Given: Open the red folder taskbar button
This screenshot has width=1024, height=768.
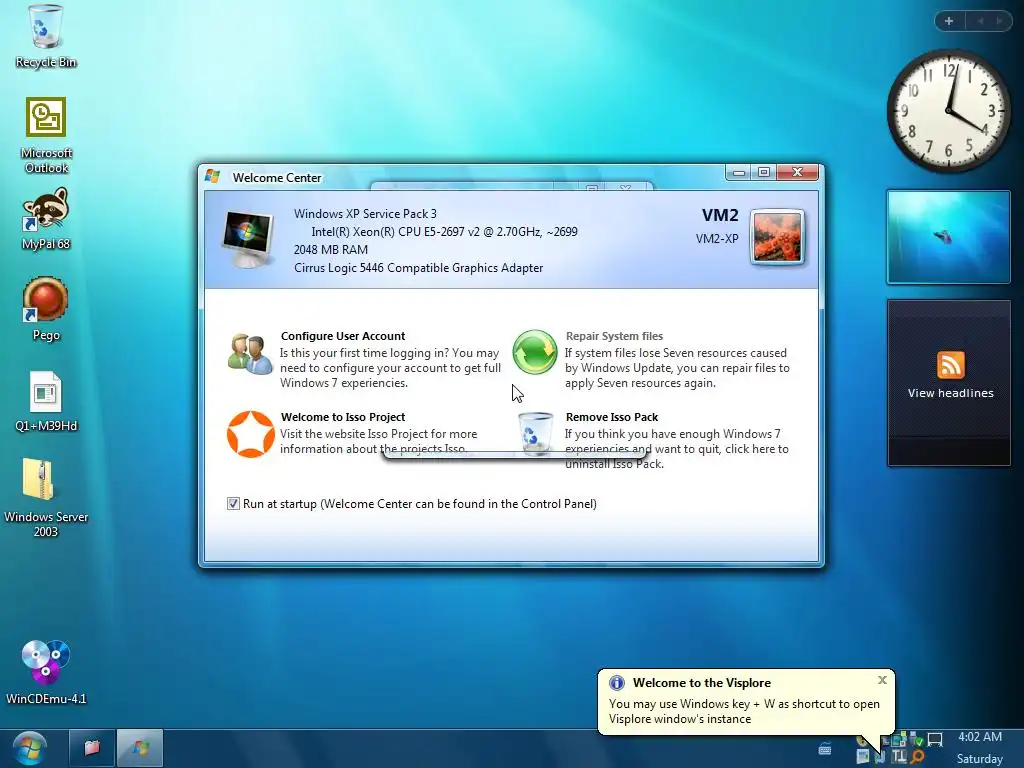Looking at the screenshot, I should [91, 748].
